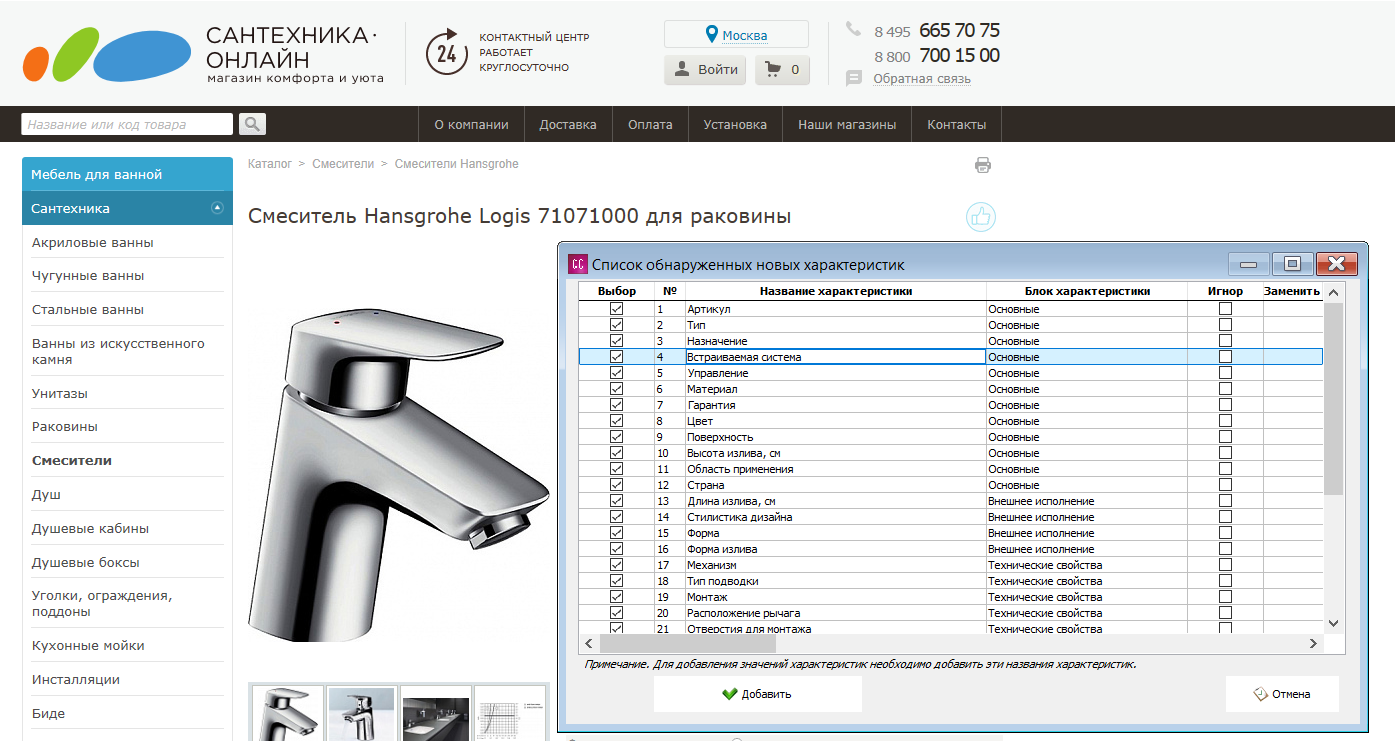
Task: Click the Добавить button
Action: pos(757,694)
